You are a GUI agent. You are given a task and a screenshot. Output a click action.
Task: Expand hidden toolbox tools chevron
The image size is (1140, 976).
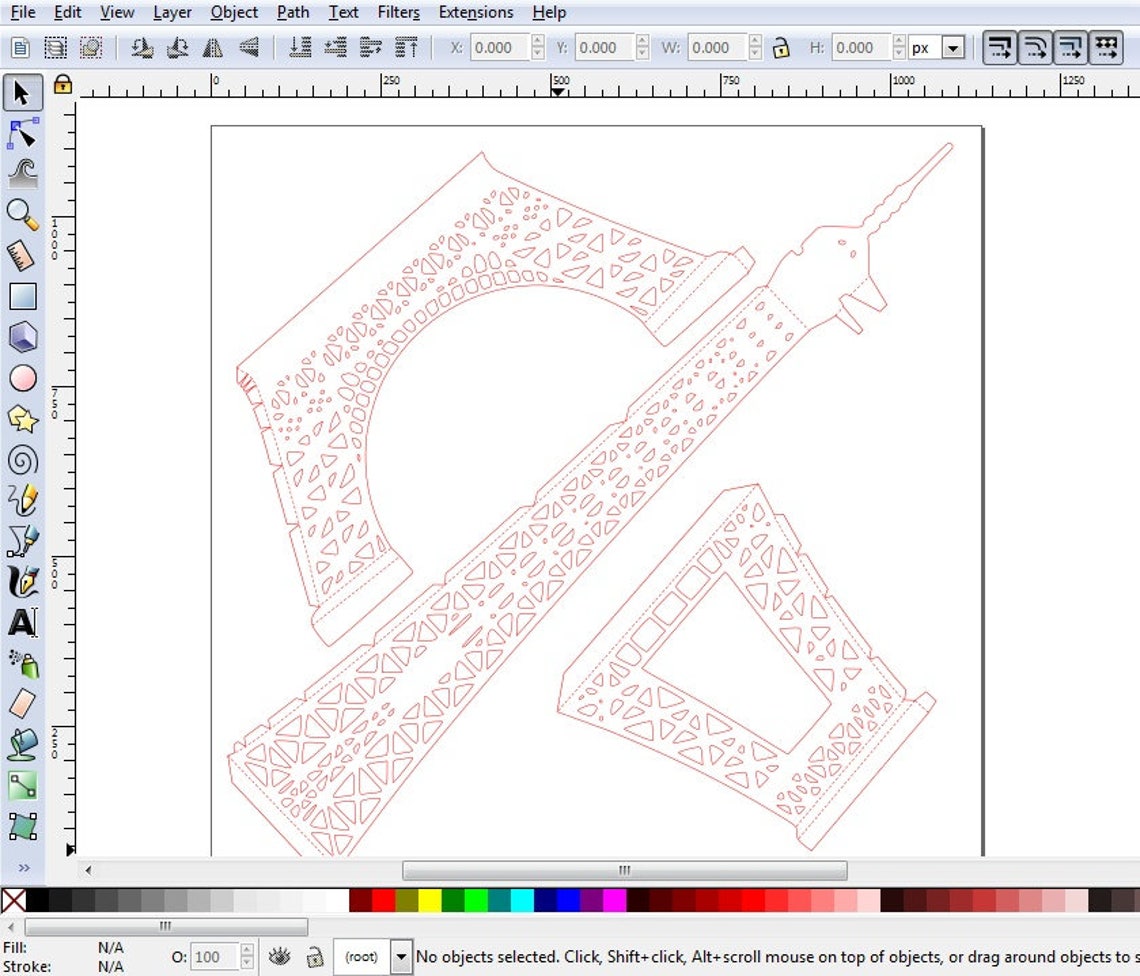tap(23, 868)
